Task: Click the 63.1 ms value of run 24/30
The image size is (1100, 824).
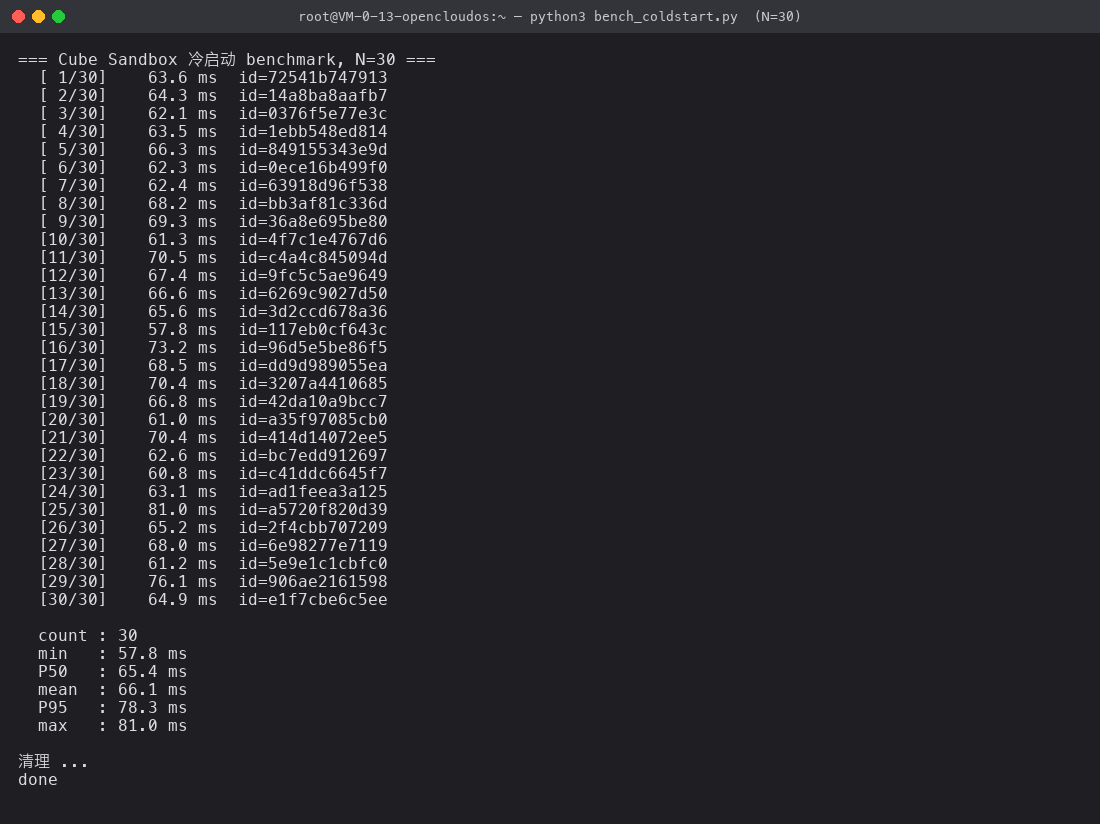Action: point(182,492)
